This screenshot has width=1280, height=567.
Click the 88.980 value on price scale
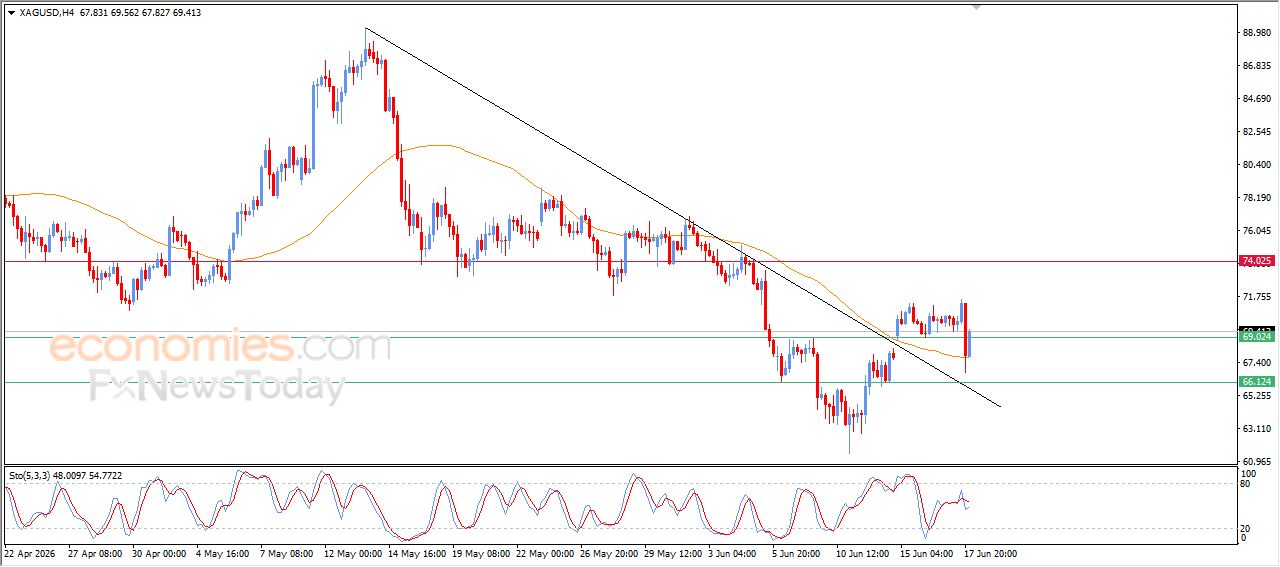(x=1256, y=33)
